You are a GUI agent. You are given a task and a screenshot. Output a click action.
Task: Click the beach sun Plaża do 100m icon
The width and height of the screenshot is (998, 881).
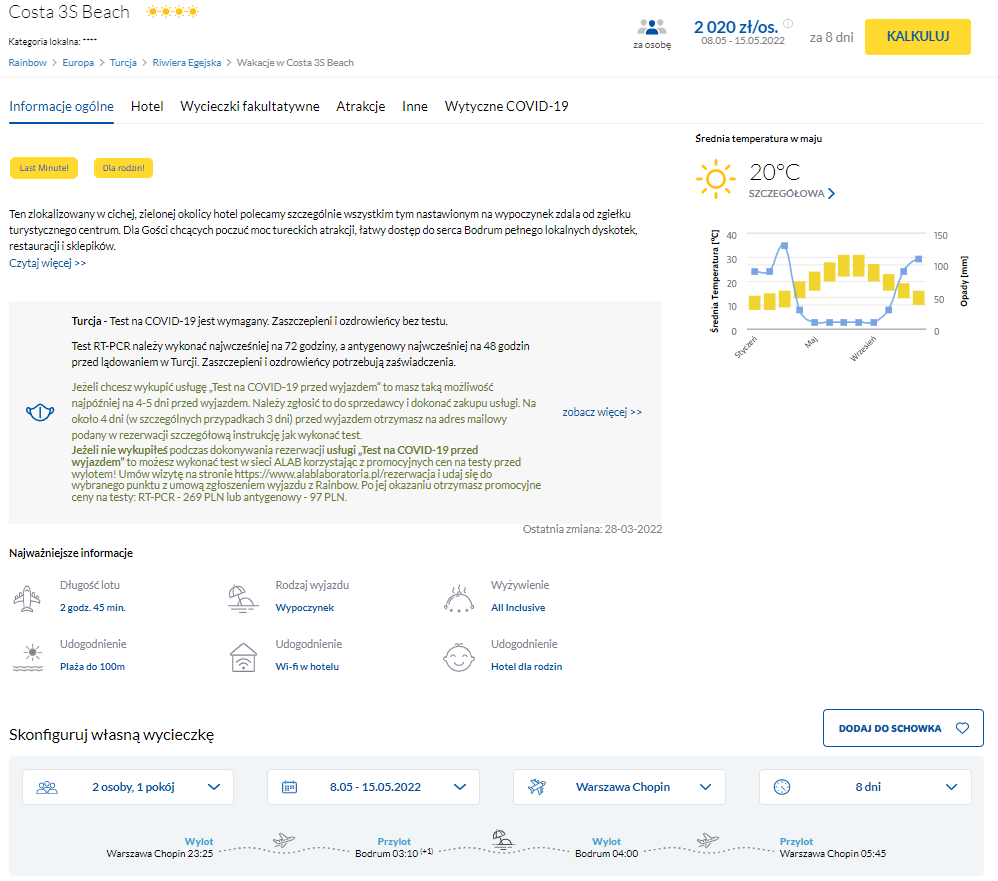coord(29,657)
